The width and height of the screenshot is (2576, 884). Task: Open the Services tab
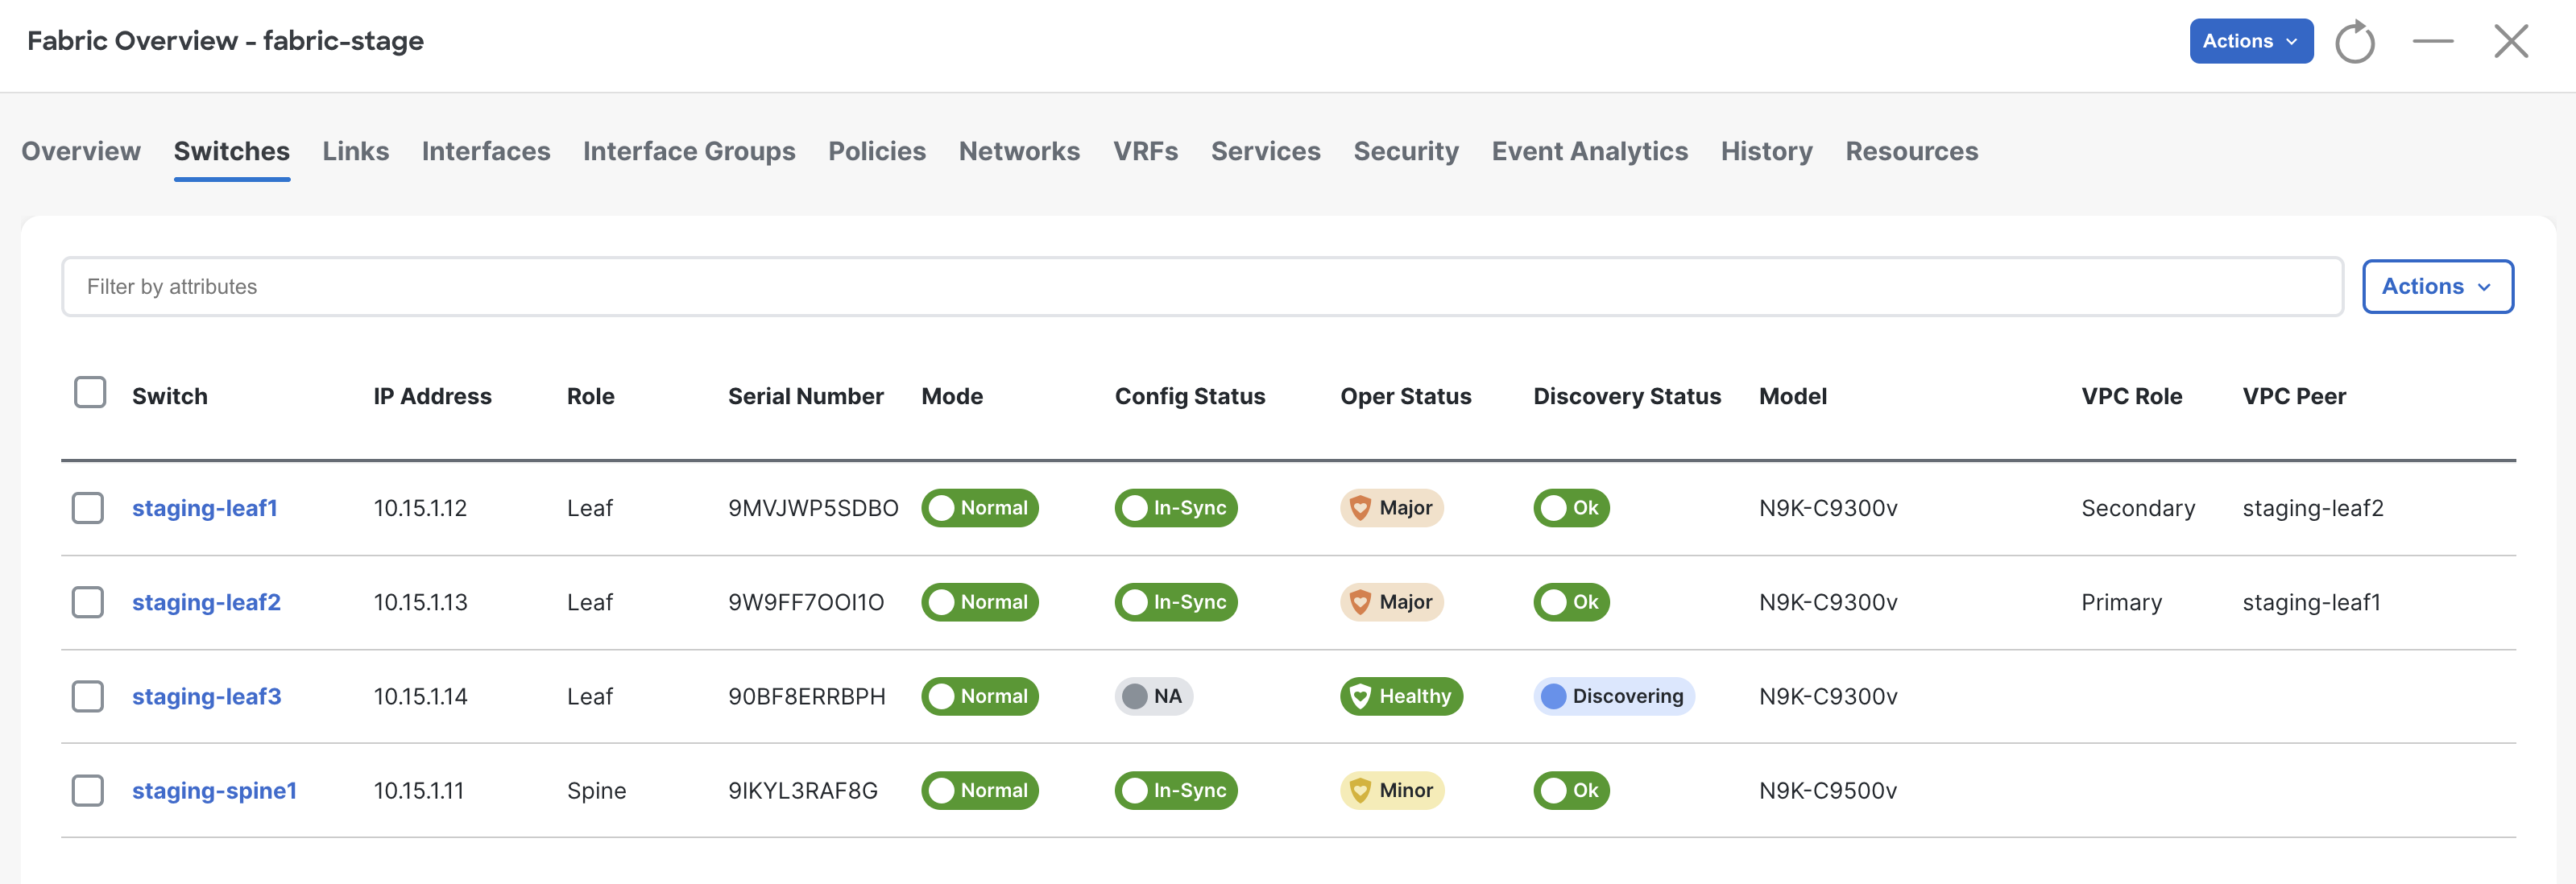coord(1266,151)
